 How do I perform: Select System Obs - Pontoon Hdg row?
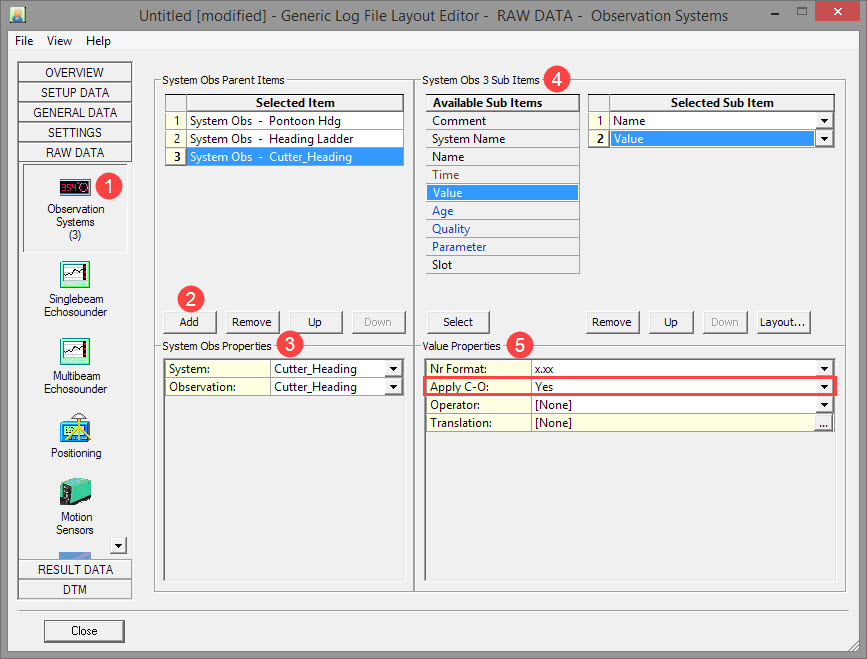coord(295,121)
